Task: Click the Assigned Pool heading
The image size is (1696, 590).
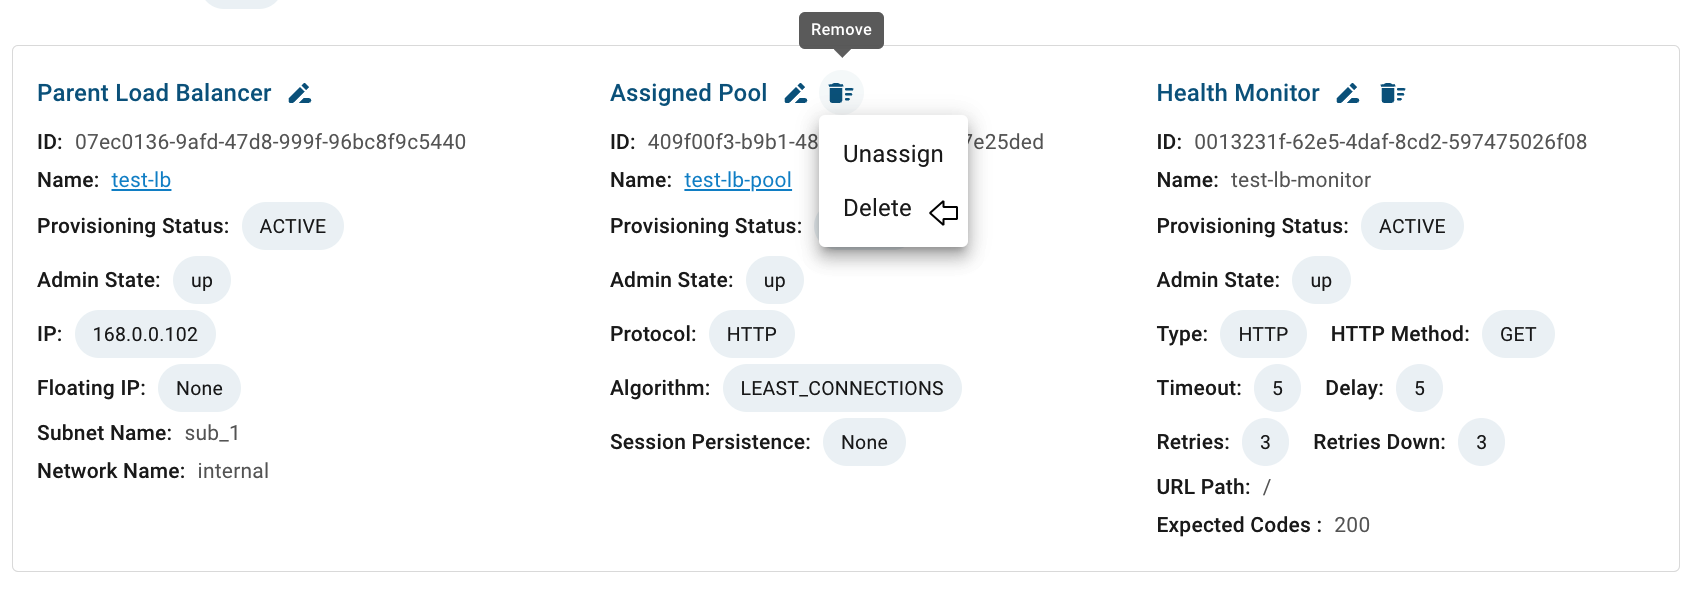Action: [689, 93]
